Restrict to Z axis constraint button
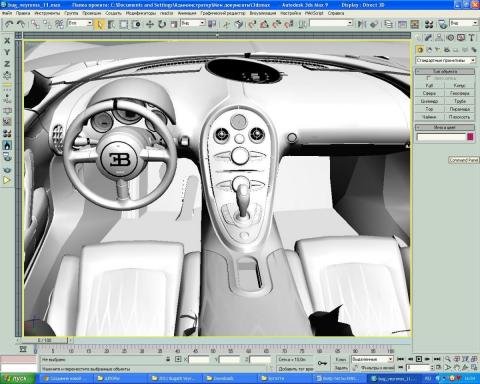480x384 pixels. click(x=7, y=64)
